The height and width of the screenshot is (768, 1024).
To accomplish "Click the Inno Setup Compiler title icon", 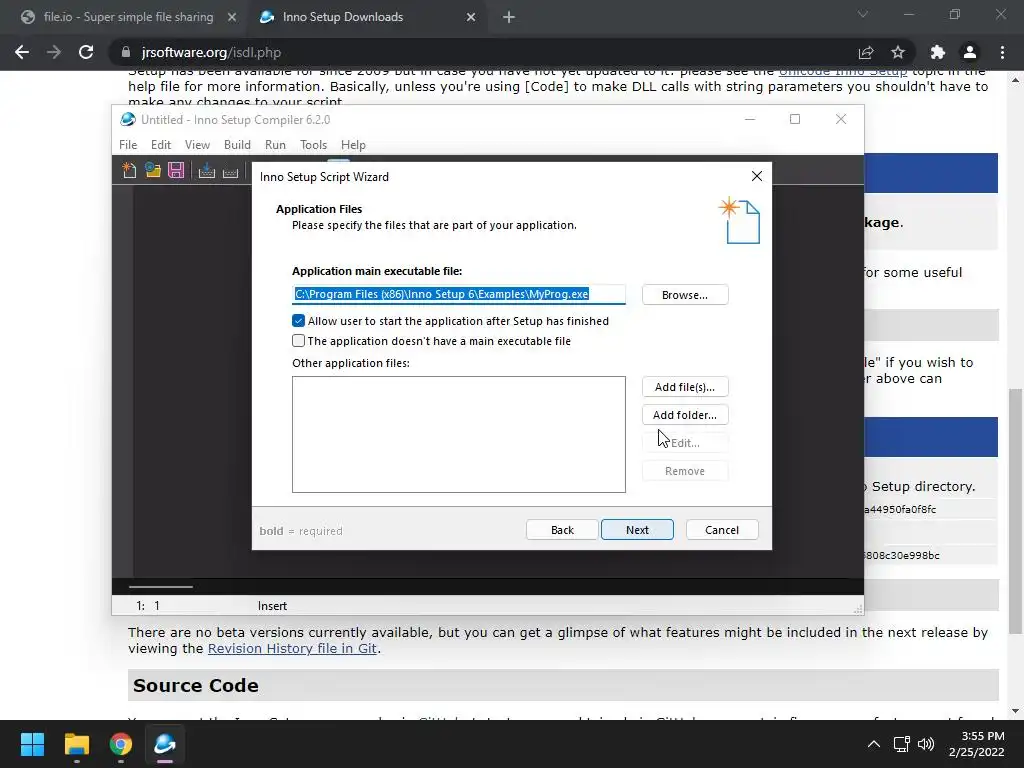I will pyautogui.click(x=128, y=120).
